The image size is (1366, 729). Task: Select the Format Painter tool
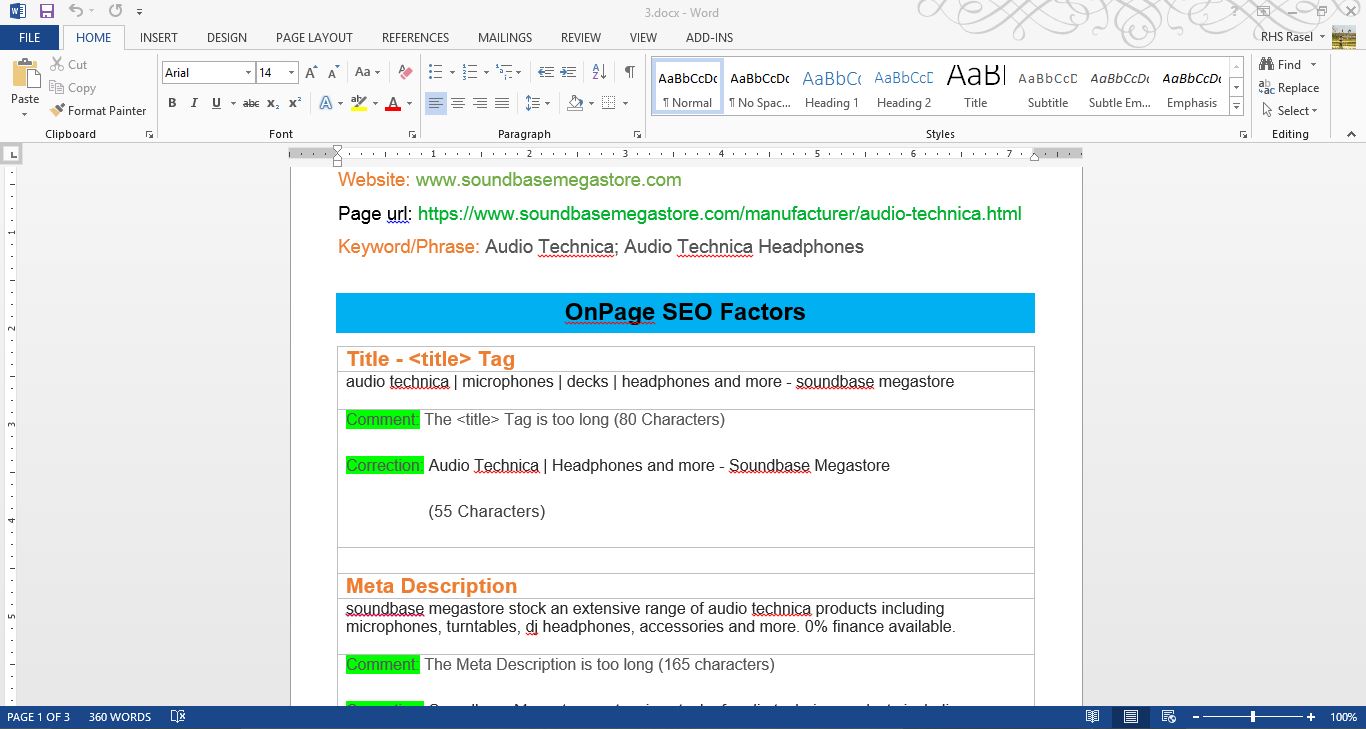pyautogui.click(x=99, y=110)
